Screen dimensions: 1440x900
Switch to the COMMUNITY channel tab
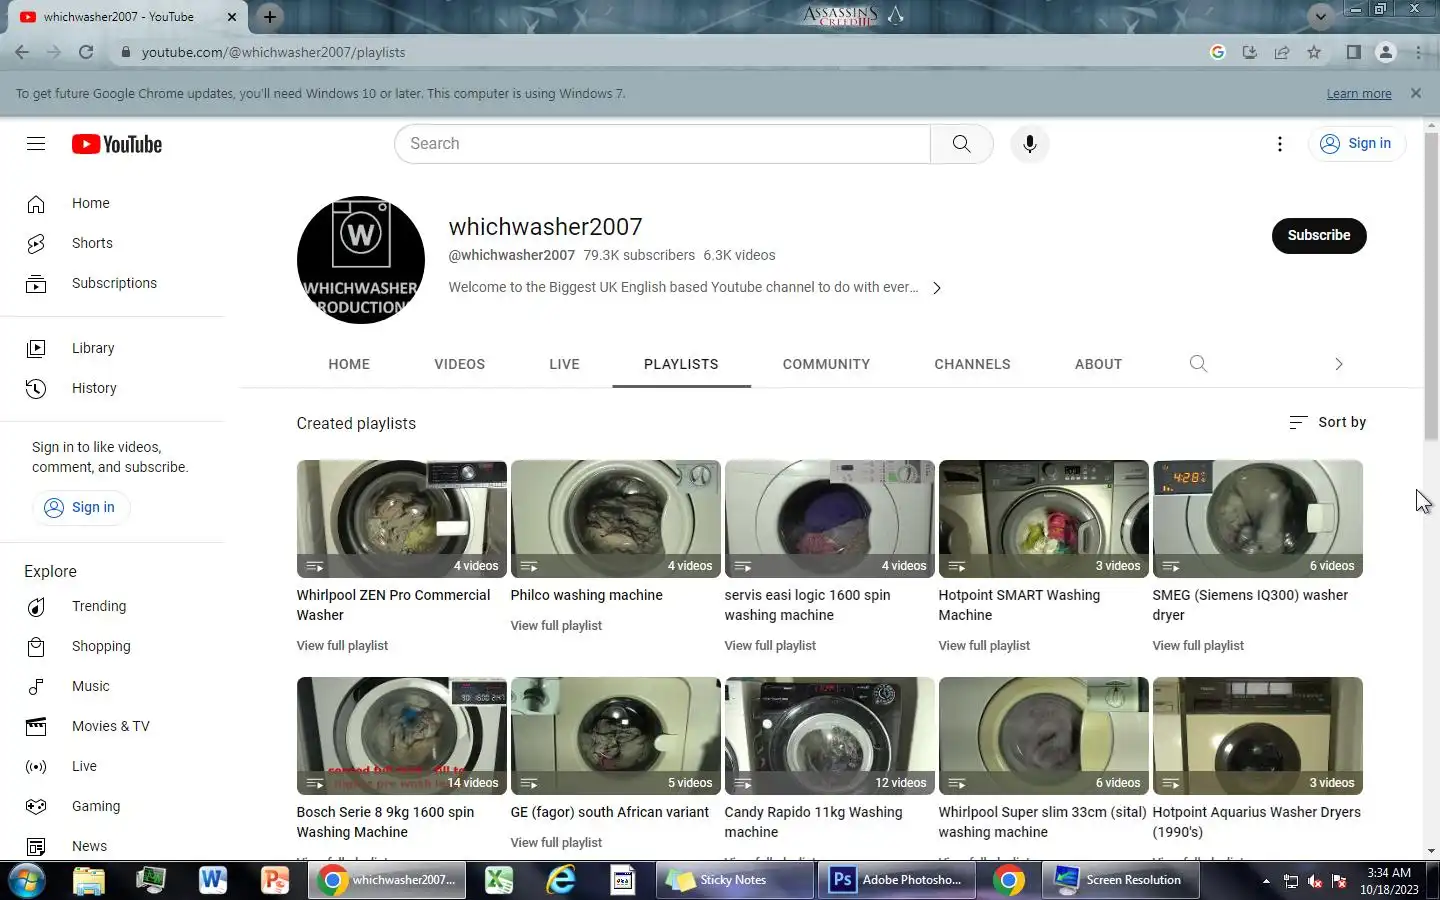coord(826,364)
